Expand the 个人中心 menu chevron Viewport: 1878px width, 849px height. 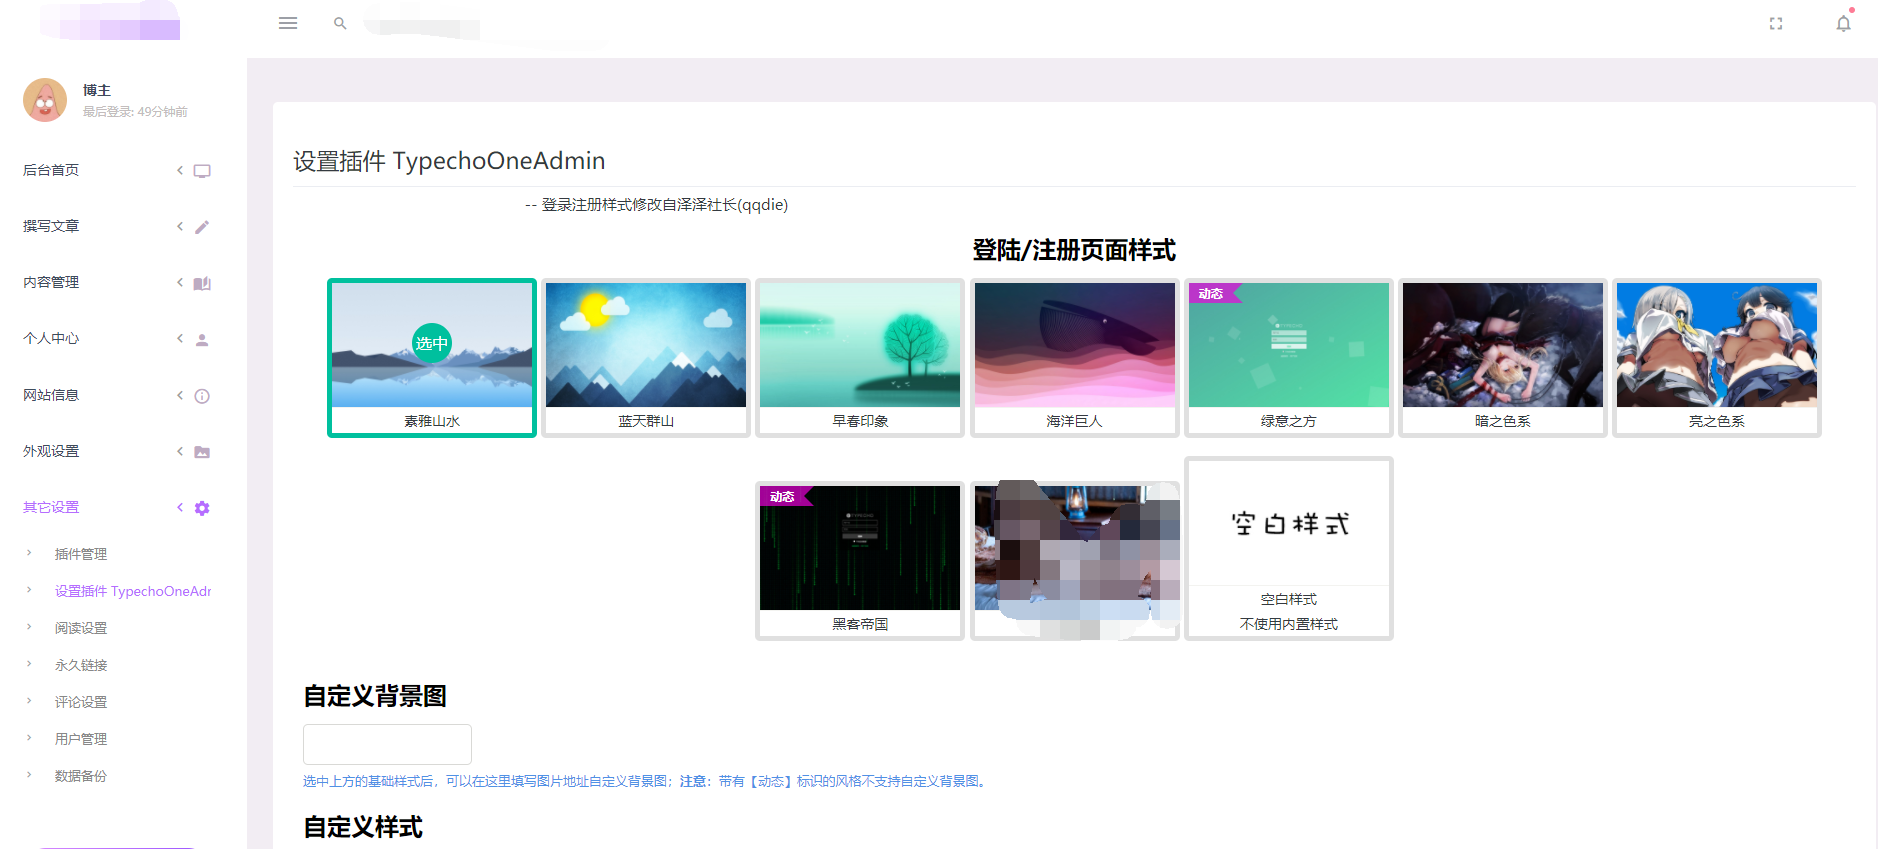point(180,339)
